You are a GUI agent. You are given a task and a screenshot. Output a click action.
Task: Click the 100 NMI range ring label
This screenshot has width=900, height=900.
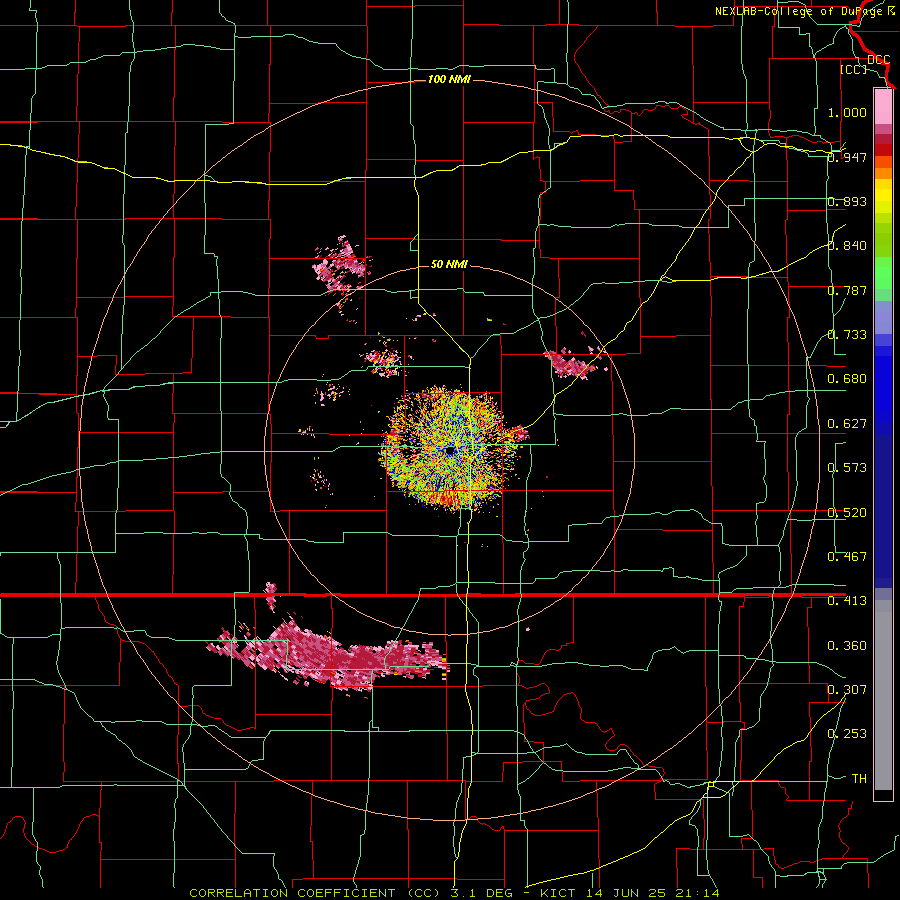coord(449,79)
